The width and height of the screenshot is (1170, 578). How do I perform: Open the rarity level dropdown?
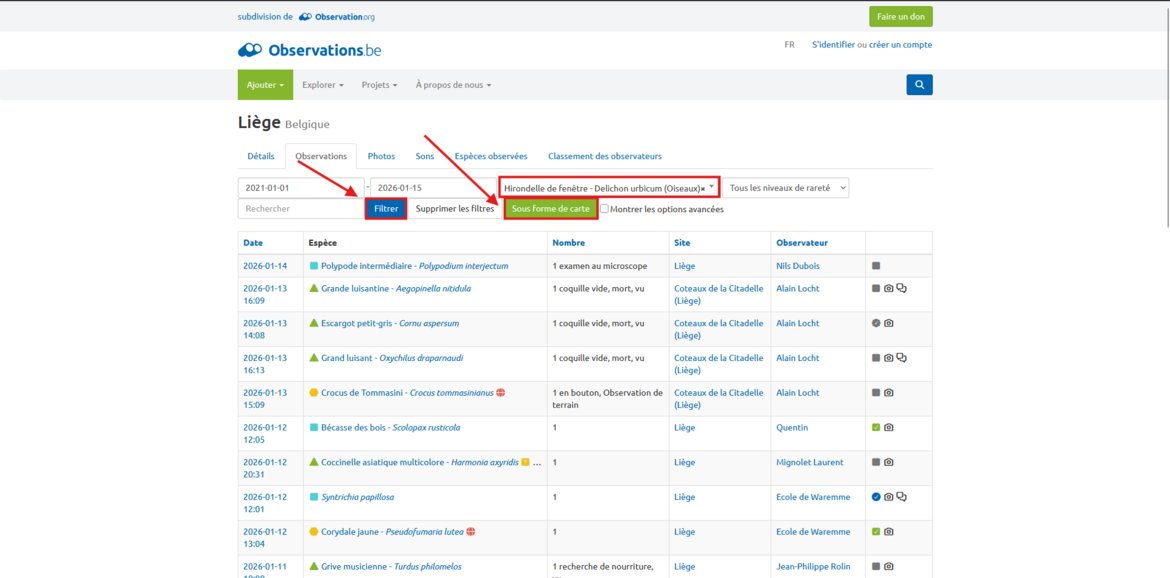coord(787,188)
